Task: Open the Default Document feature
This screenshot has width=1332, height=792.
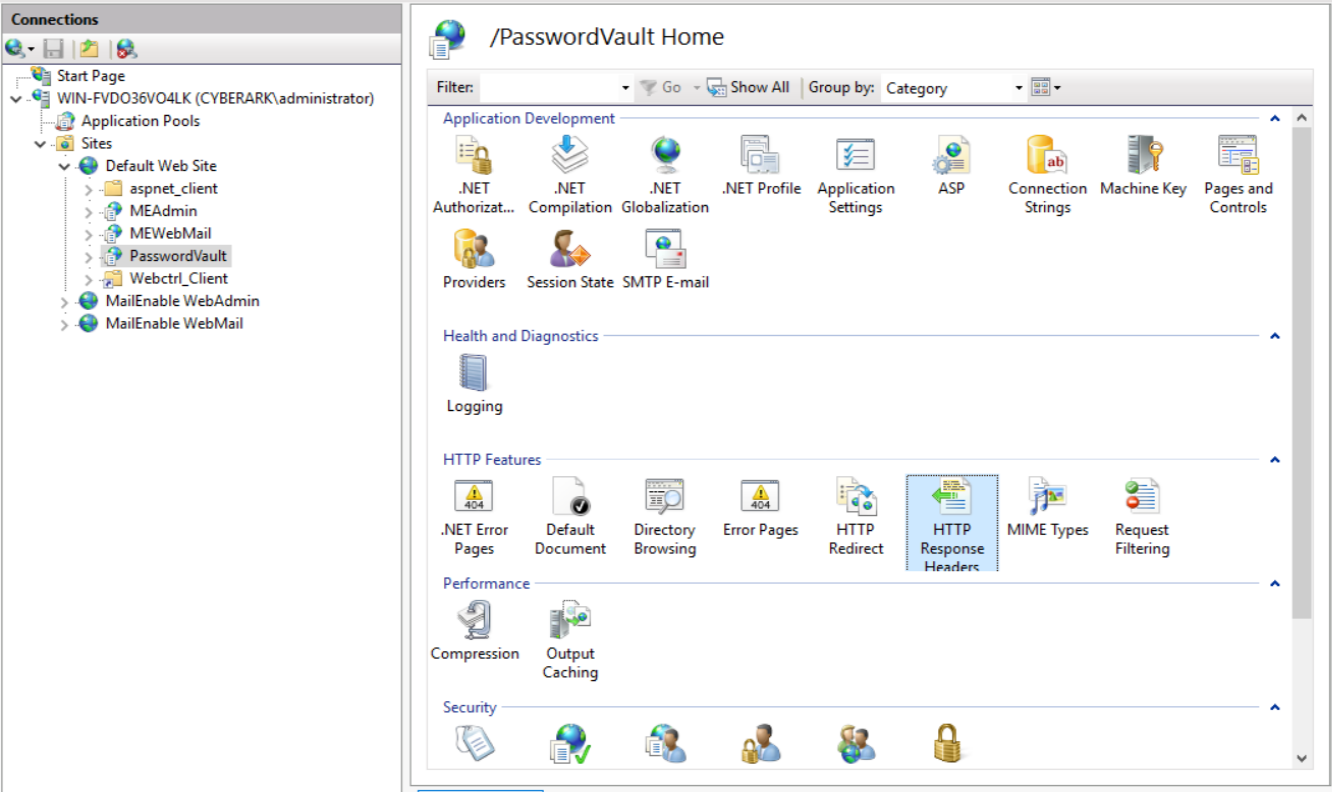Action: tap(570, 516)
